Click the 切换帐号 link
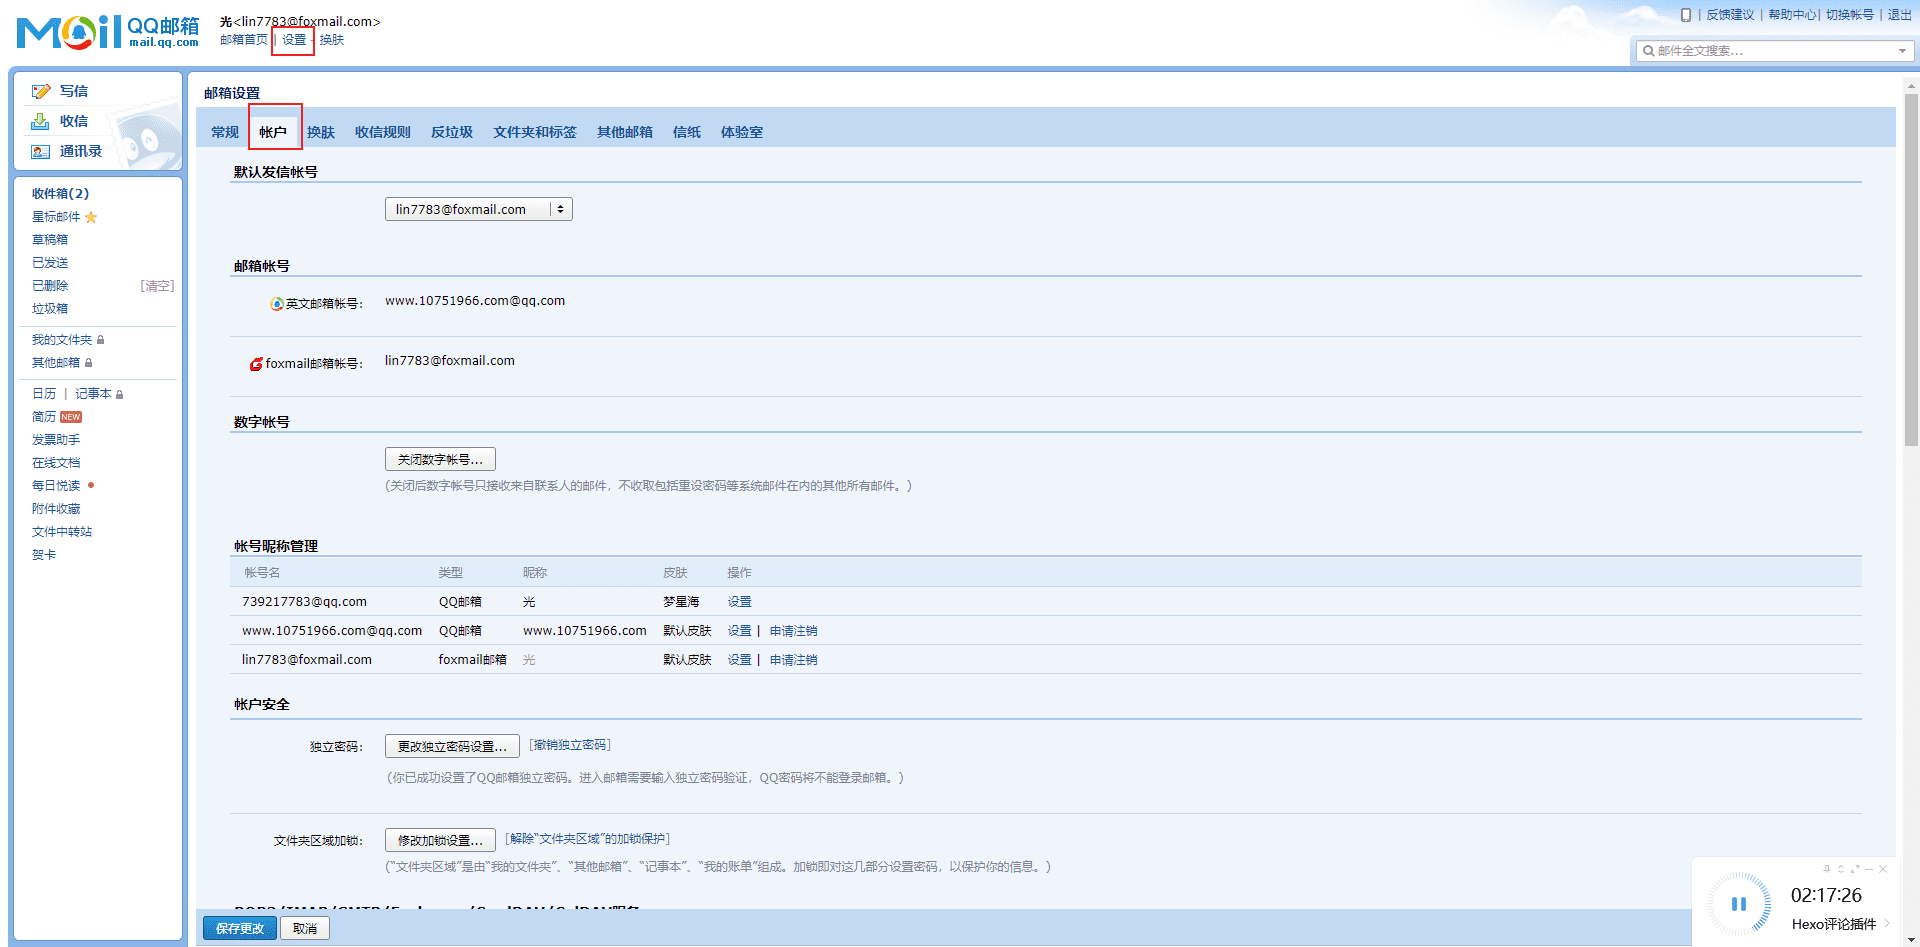This screenshot has height=947, width=1920. click(x=1850, y=15)
